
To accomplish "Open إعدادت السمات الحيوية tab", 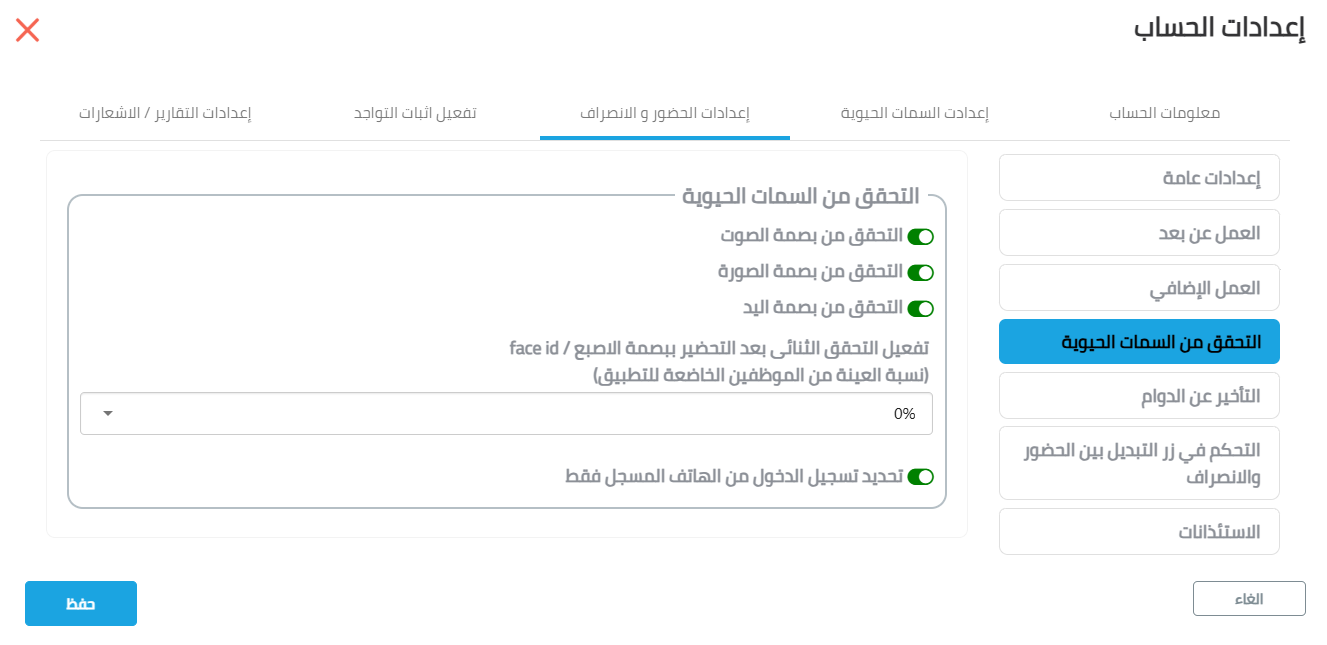I will pyautogui.click(x=915, y=113).
